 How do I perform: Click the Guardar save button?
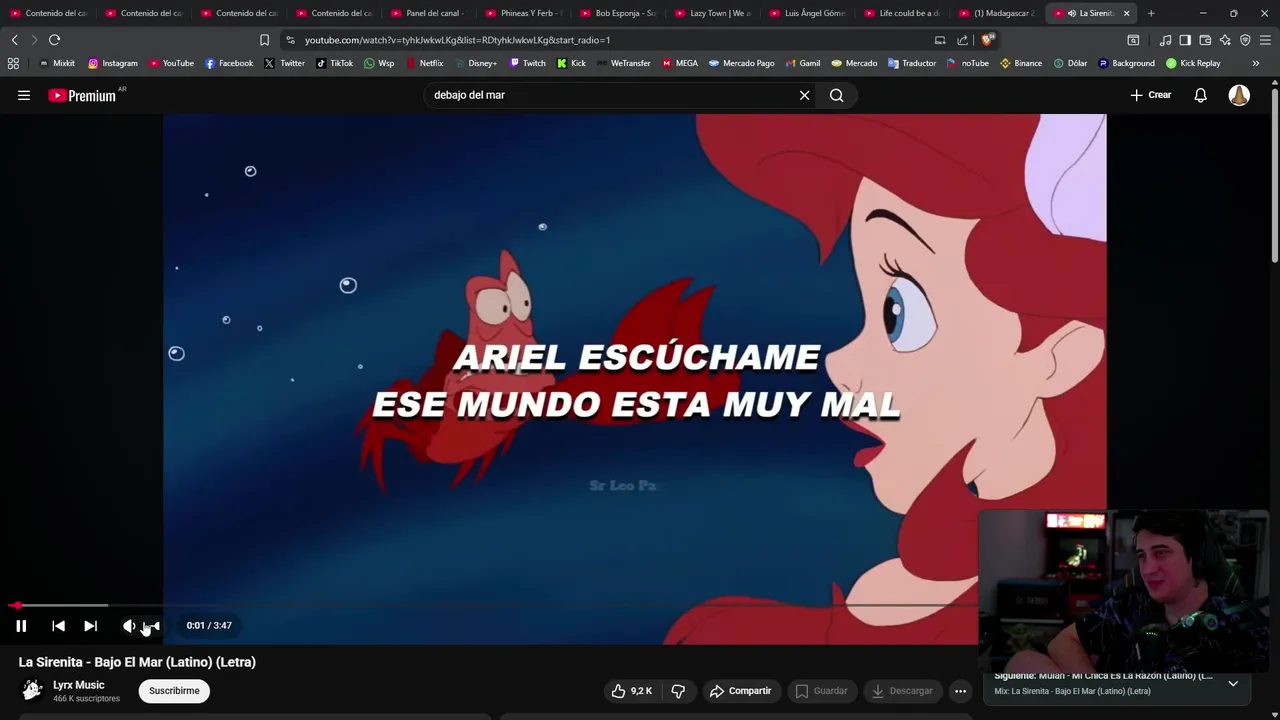821,691
